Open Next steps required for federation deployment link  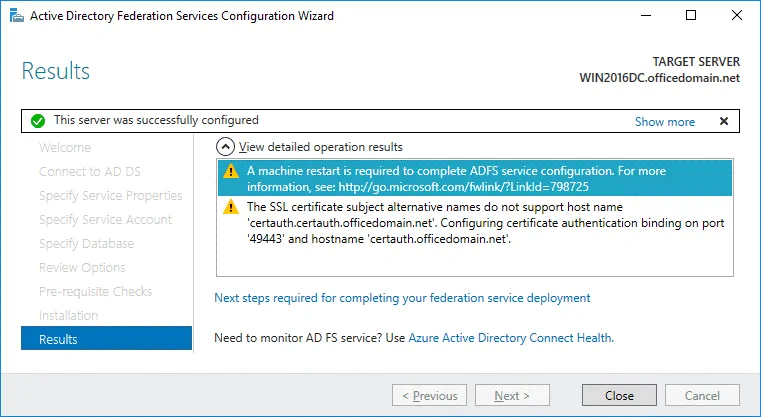pyautogui.click(x=402, y=298)
